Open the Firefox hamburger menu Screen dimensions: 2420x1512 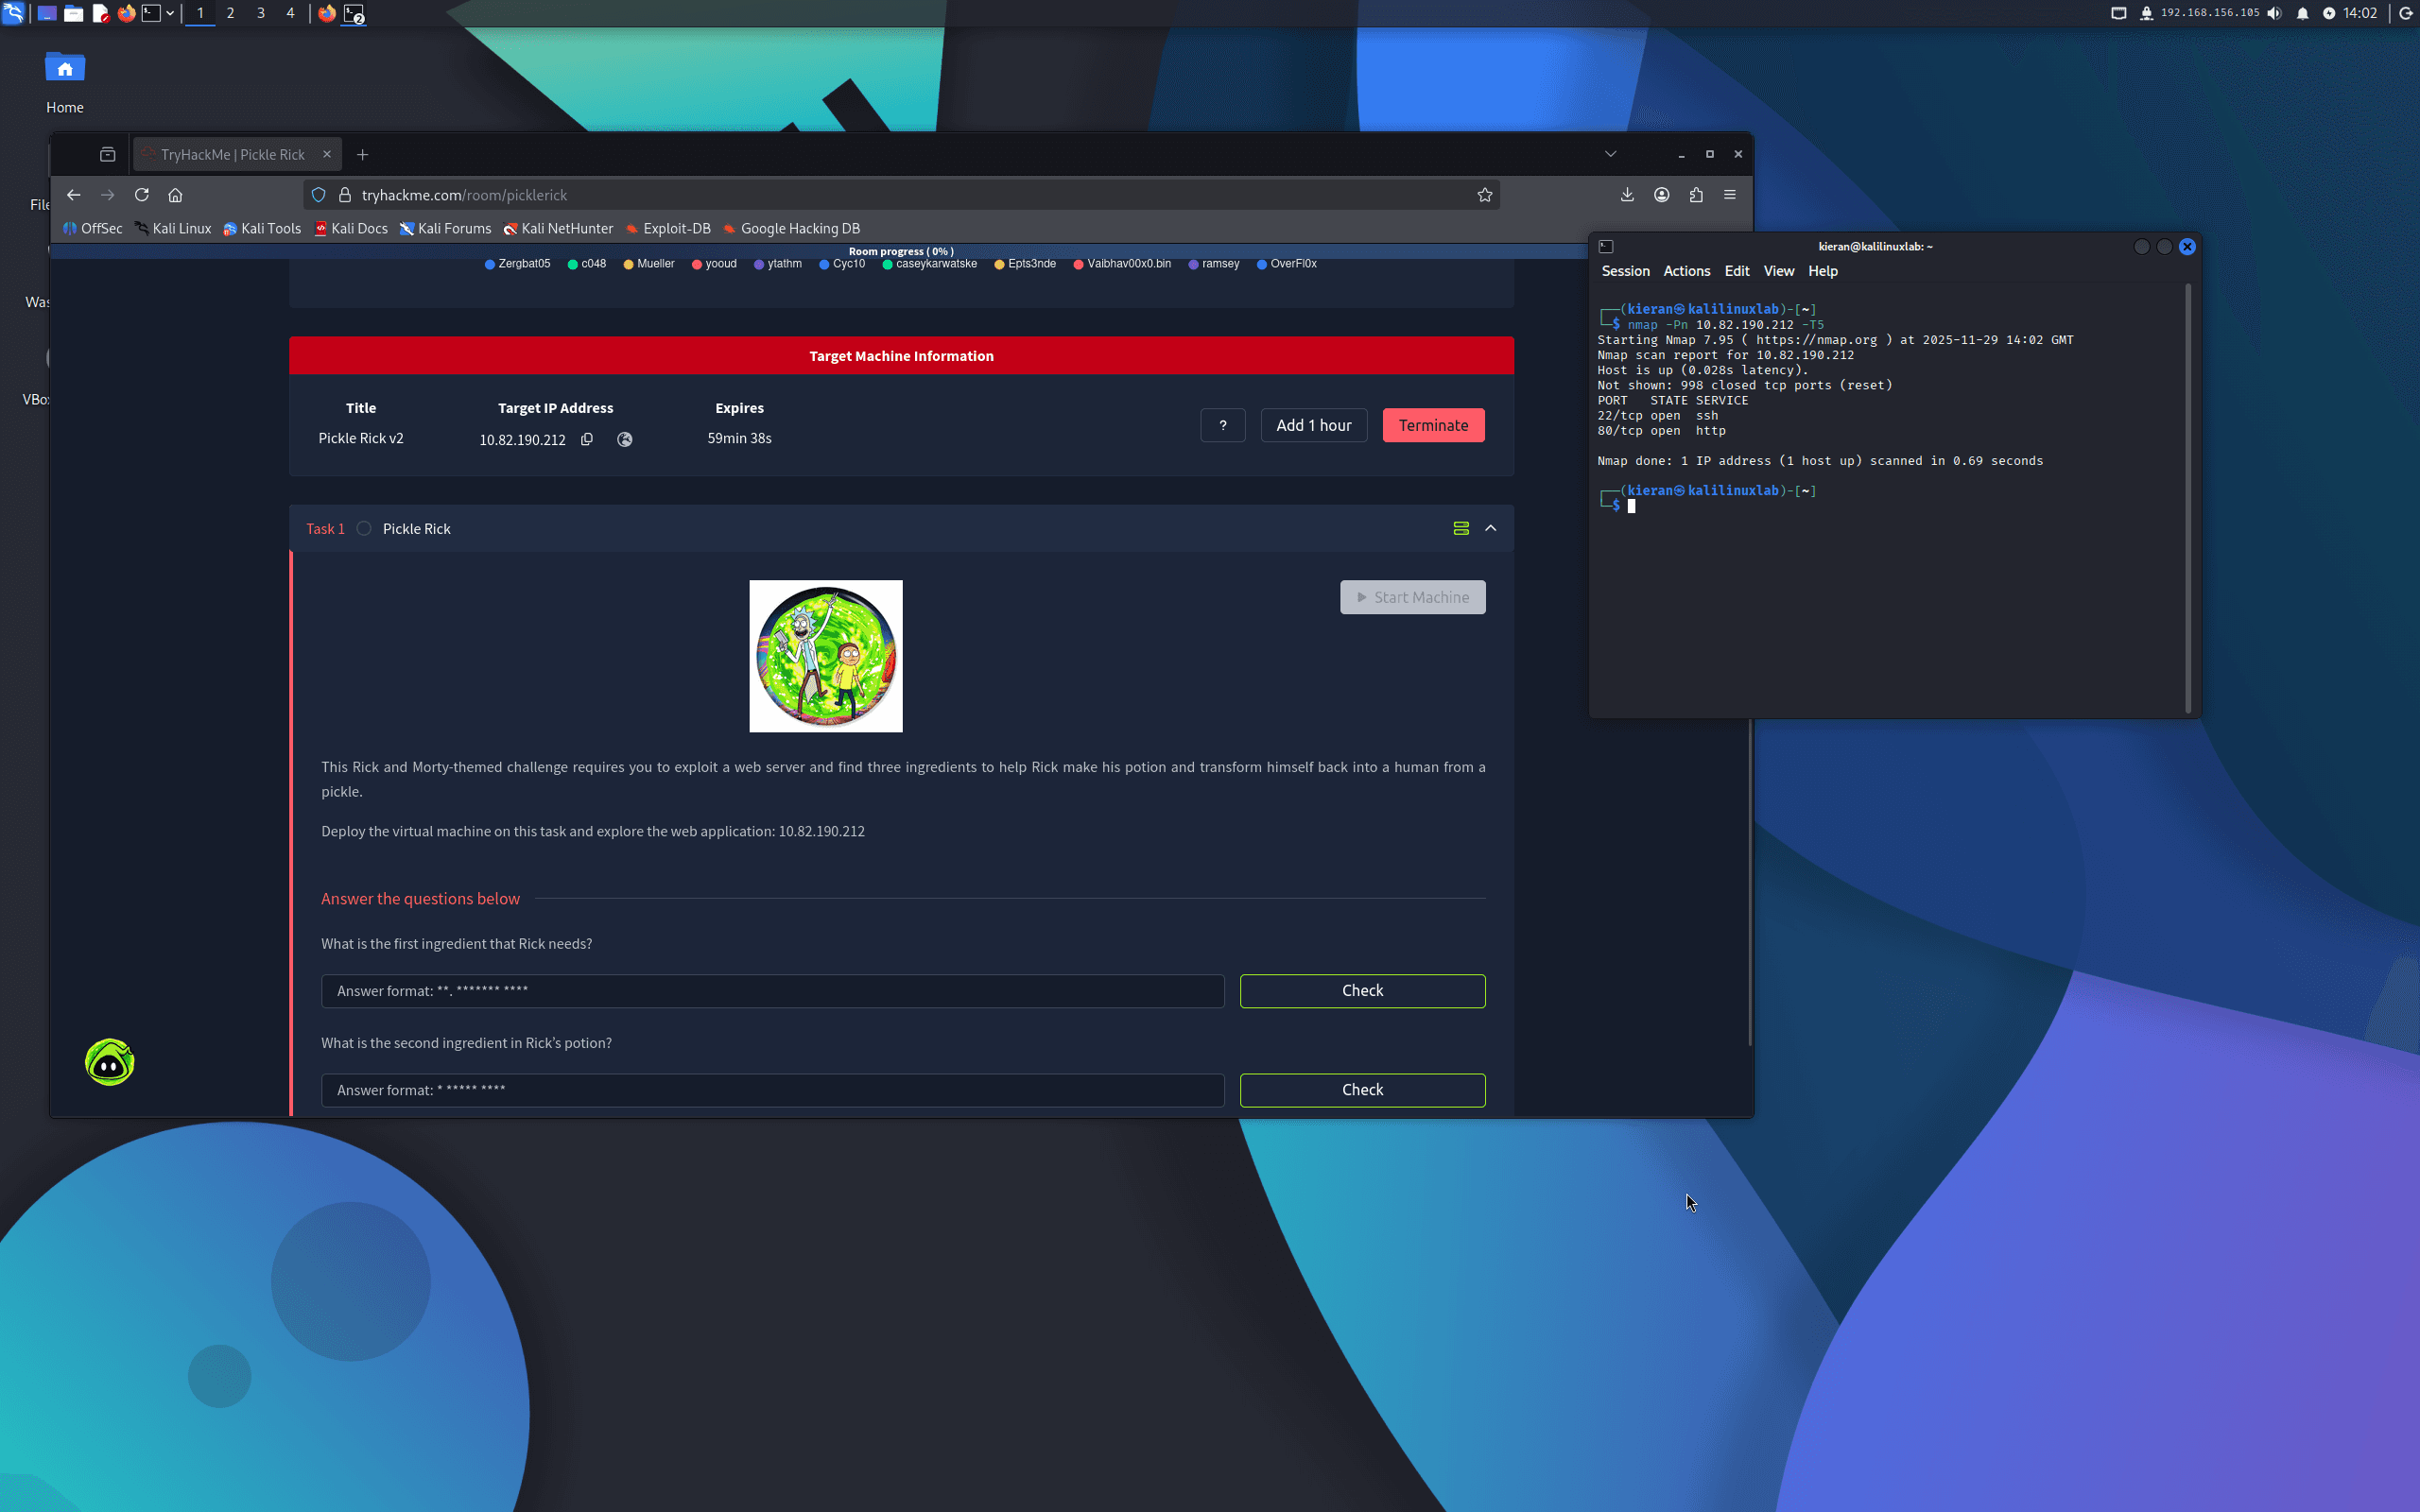pyautogui.click(x=1730, y=195)
